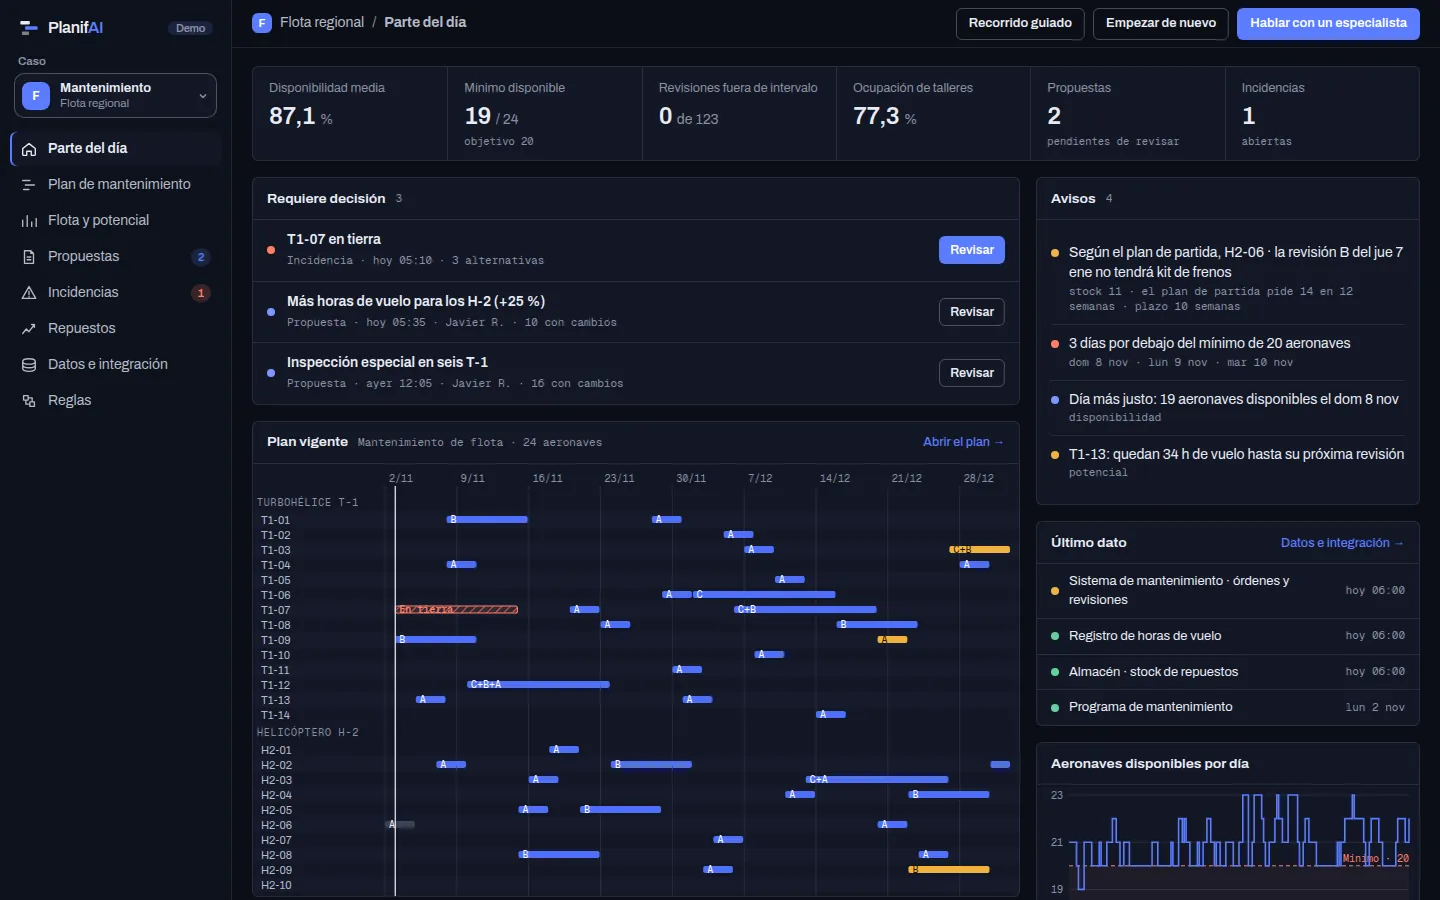This screenshot has height=900, width=1440.
Task: Click the Plan de mantenimiento list icon
Action: pos(29,185)
